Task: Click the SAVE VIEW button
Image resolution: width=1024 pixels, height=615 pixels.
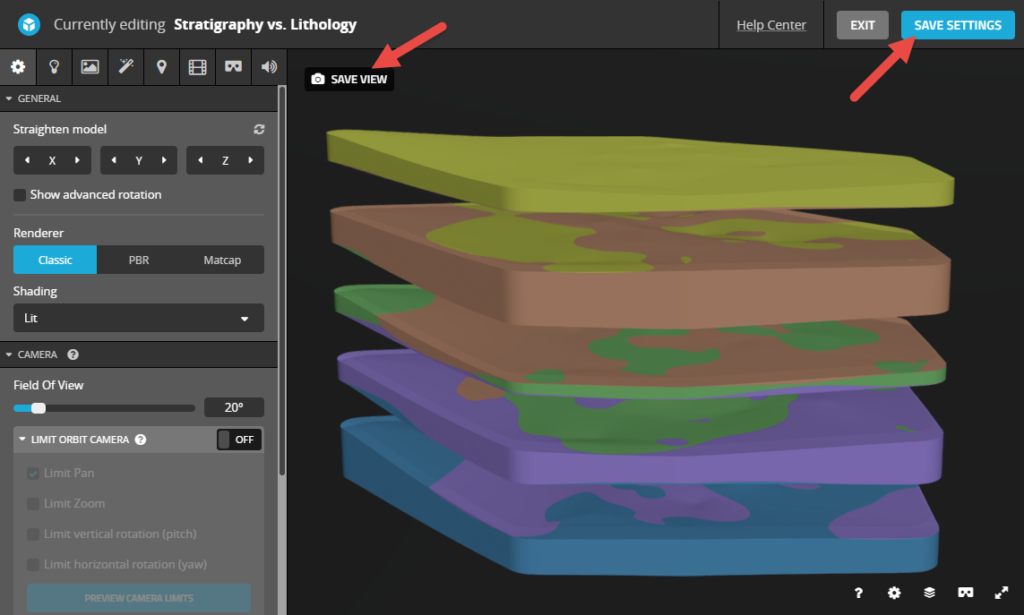Action: [349, 79]
